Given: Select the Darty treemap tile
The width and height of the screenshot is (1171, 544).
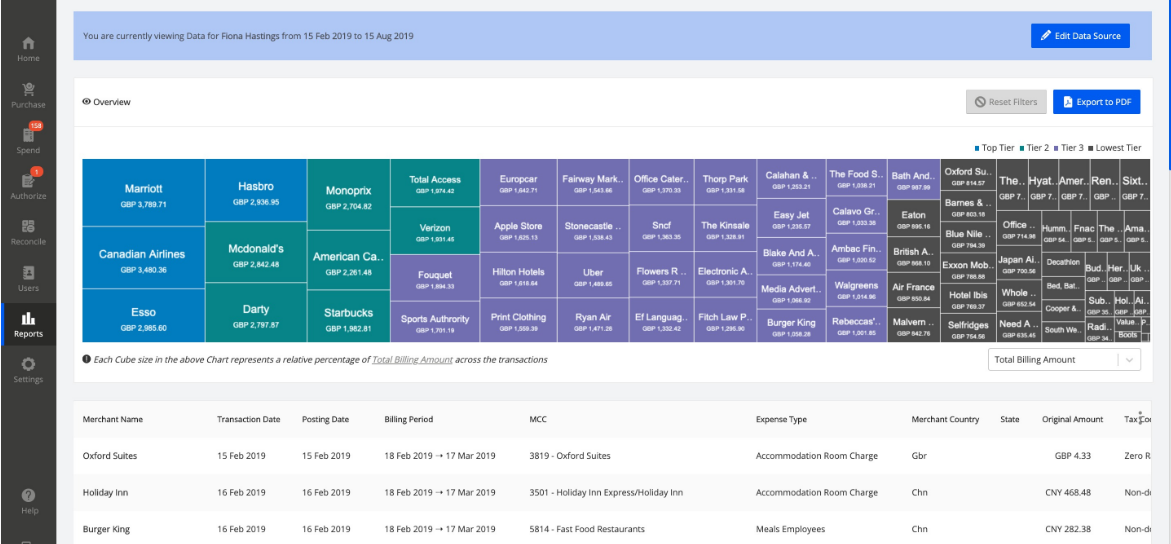Looking at the screenshot, I should (x=255, y=312).
